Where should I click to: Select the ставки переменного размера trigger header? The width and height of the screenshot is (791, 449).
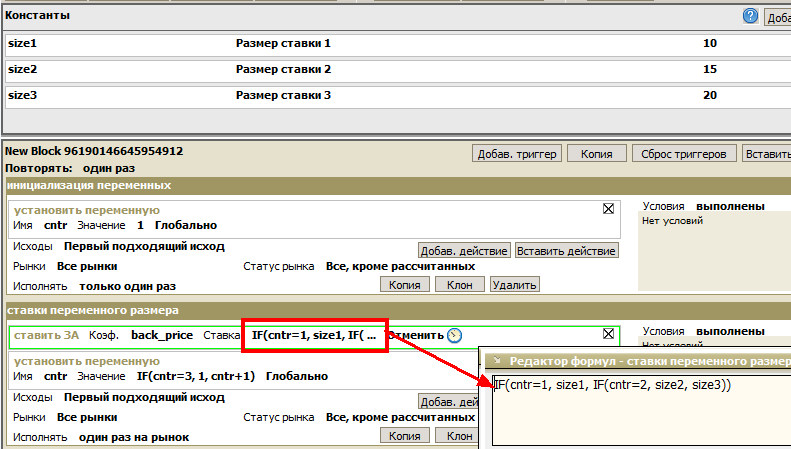pyautogui.click(x=399, y=311)
